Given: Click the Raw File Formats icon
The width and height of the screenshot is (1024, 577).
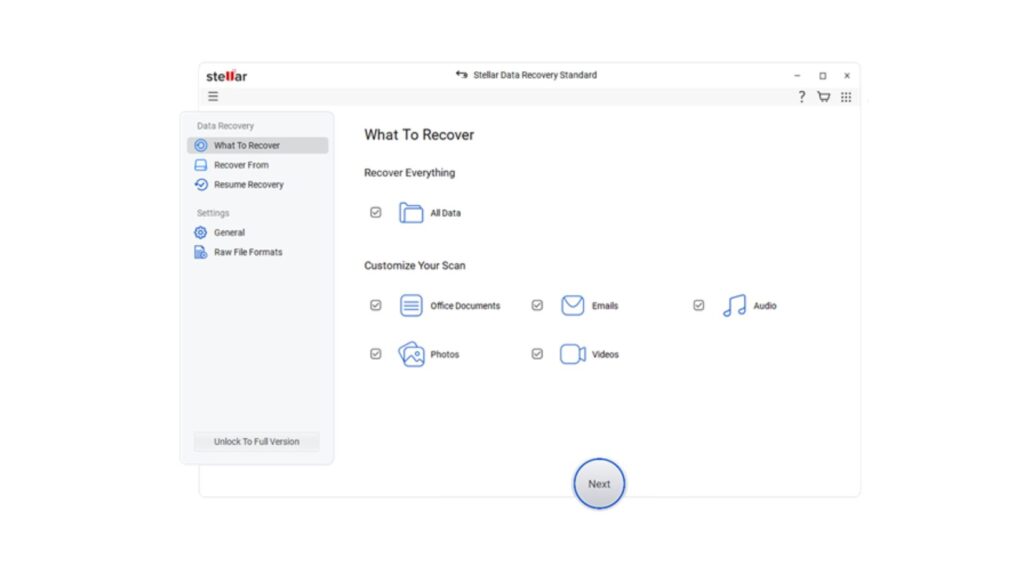Looking at the screenshot, I should pyautogui.click(x=200, y=252).
